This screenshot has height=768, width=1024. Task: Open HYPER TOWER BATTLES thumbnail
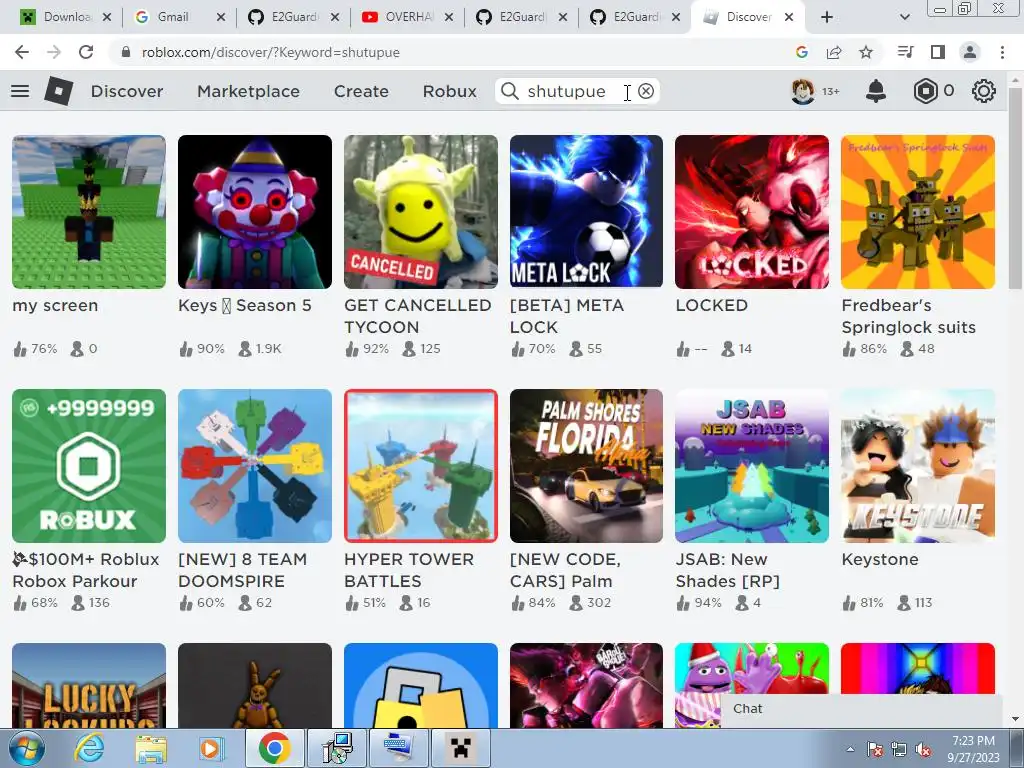pos(421,466)
